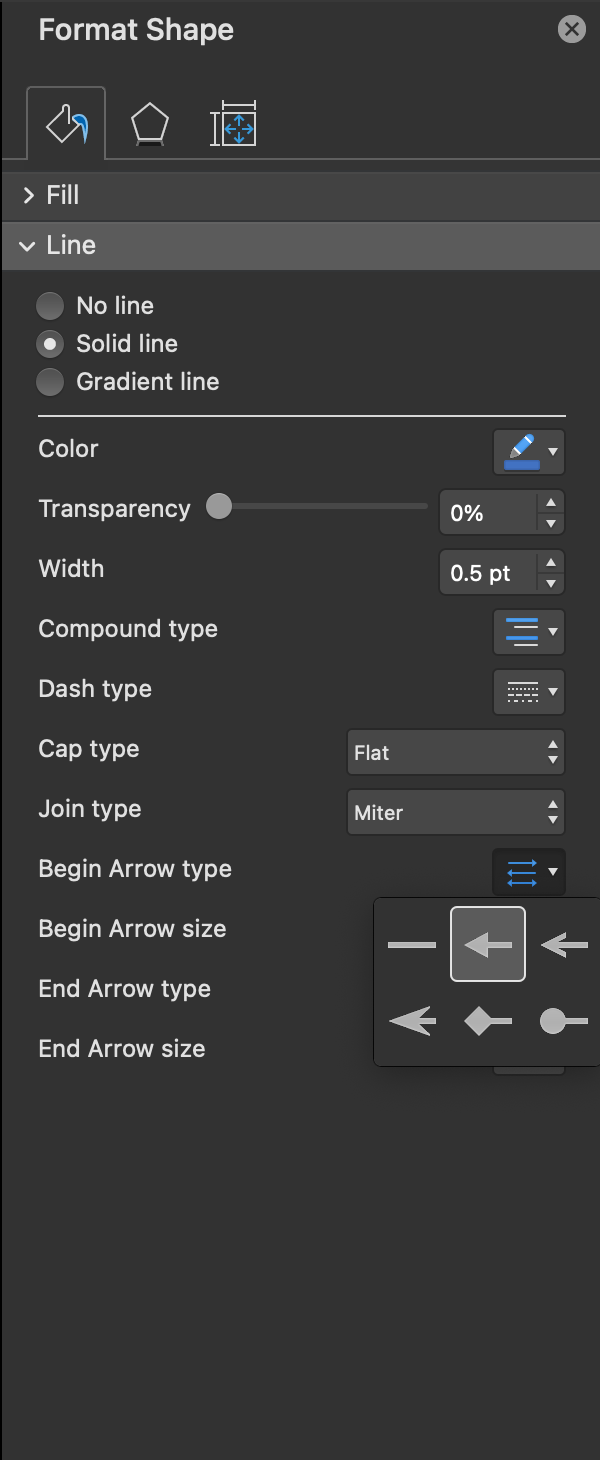Screen dimensions: 600x1460
Task: Choose the solid triangle arrow type
Action: tap(488, 944)
